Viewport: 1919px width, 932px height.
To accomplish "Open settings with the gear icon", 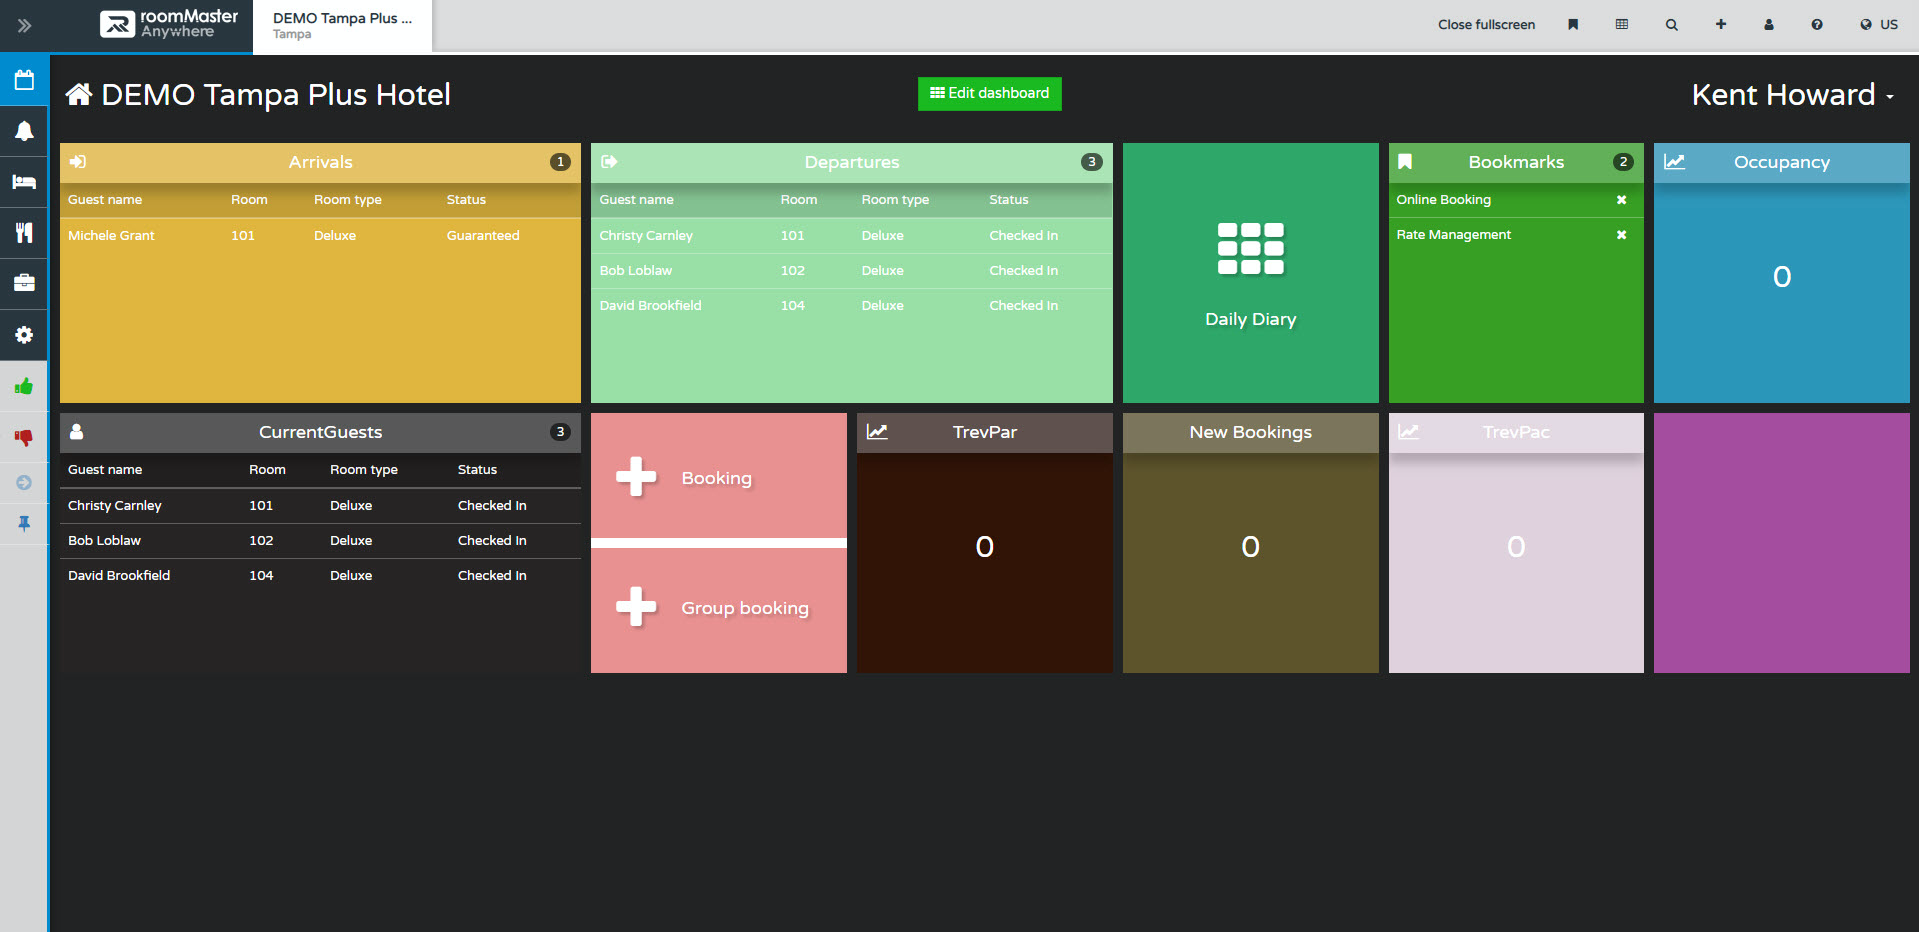I will 23,334.
